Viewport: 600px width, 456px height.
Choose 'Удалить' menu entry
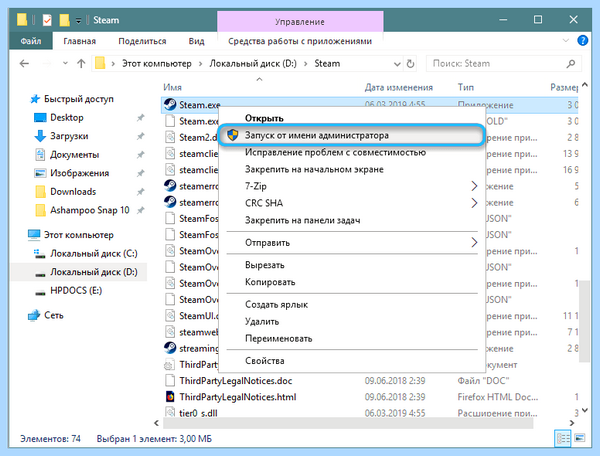(262, 321)
